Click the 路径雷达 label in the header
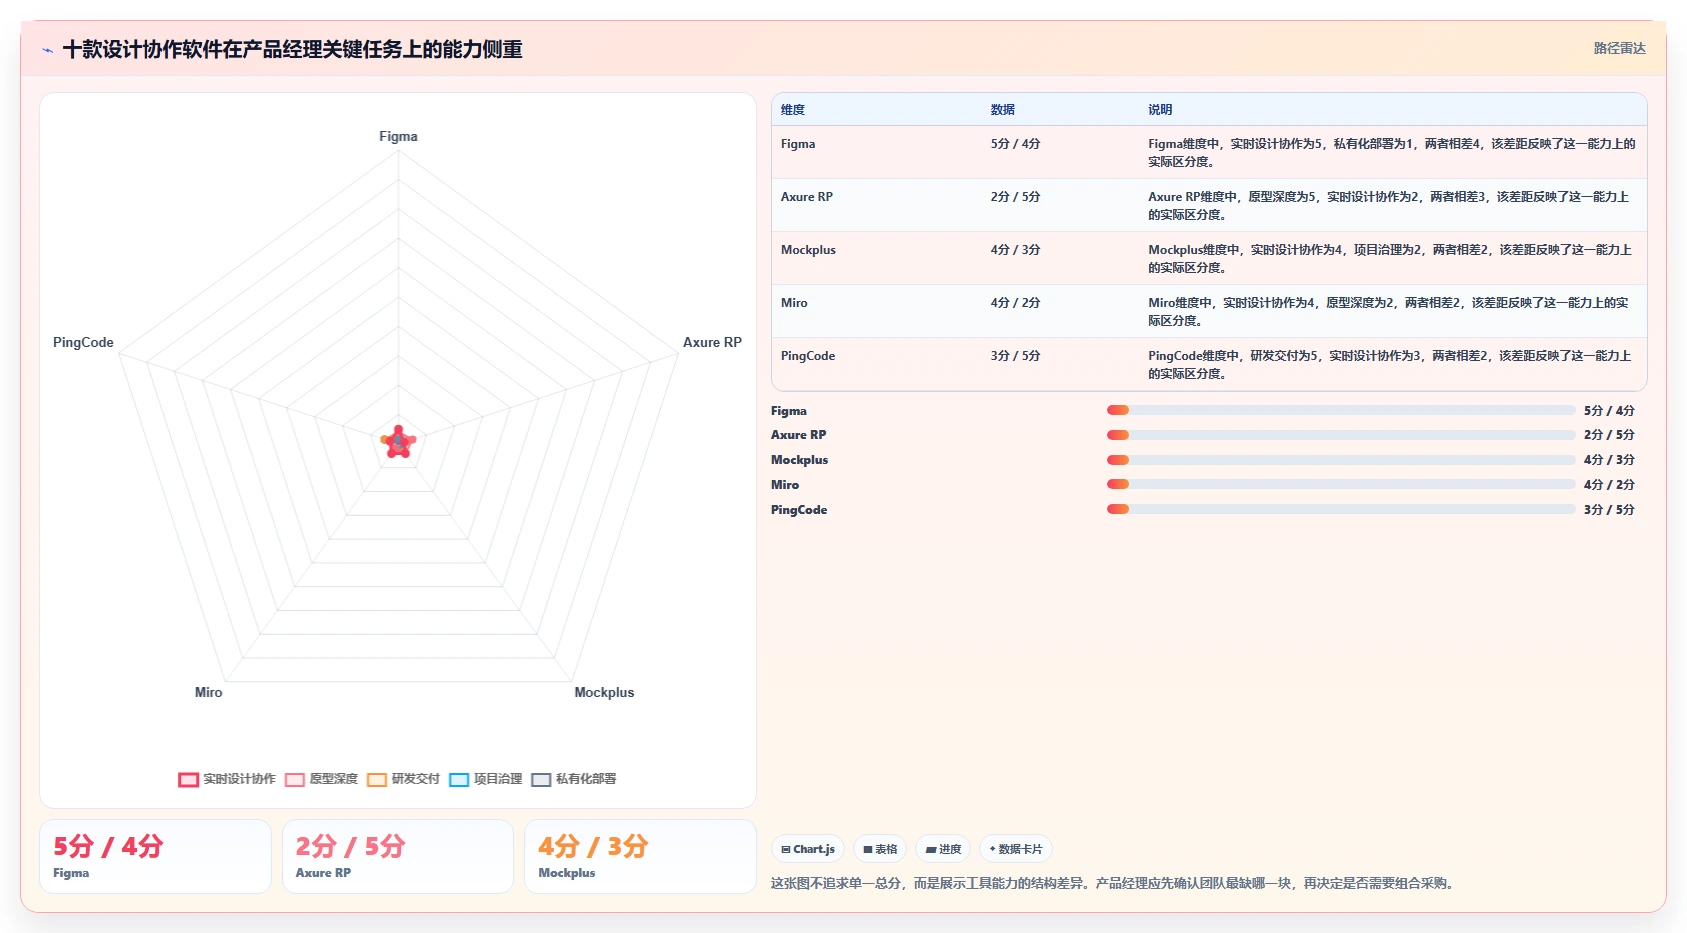The width and height of the screenshot is (1687, 933). click(x=1619, y=48)
